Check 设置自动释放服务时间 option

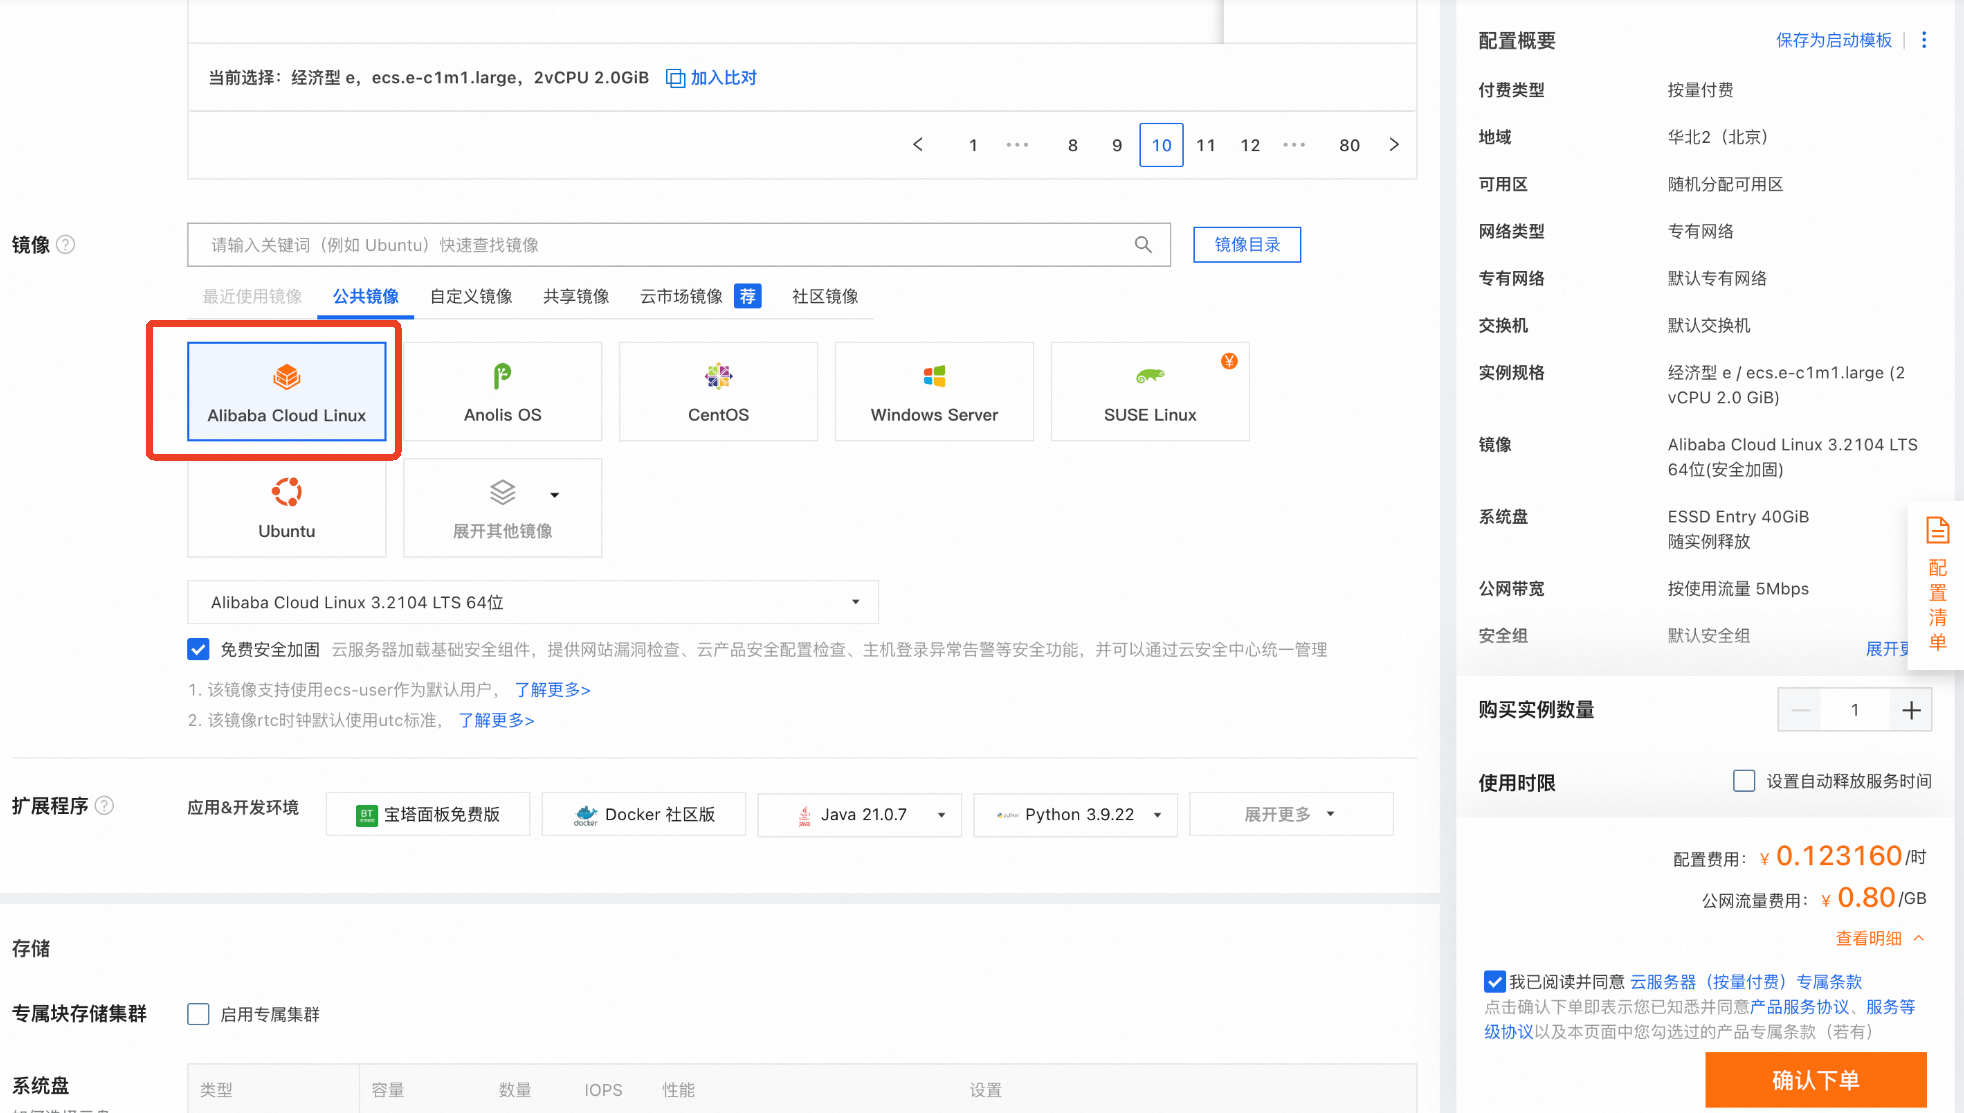click(1744, 781)
